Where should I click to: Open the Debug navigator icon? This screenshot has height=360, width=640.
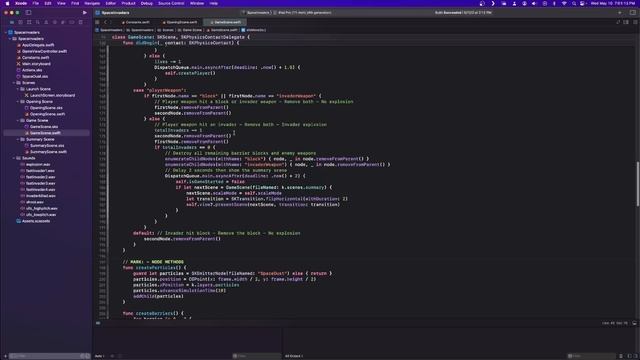pos(63,22)
